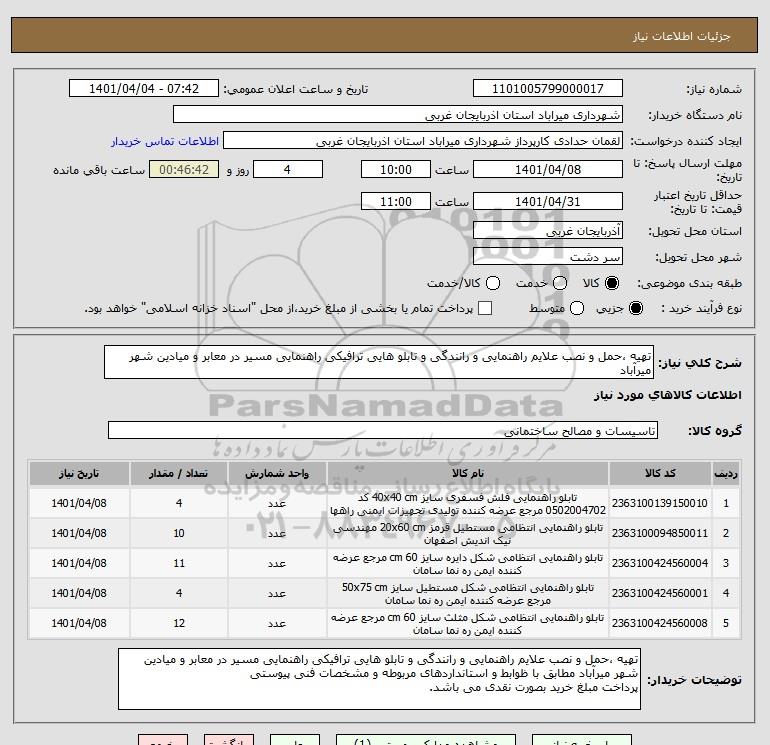Click the pink بازگشت back button
Viewport: 770px width, 745px height.
(229, 740)
